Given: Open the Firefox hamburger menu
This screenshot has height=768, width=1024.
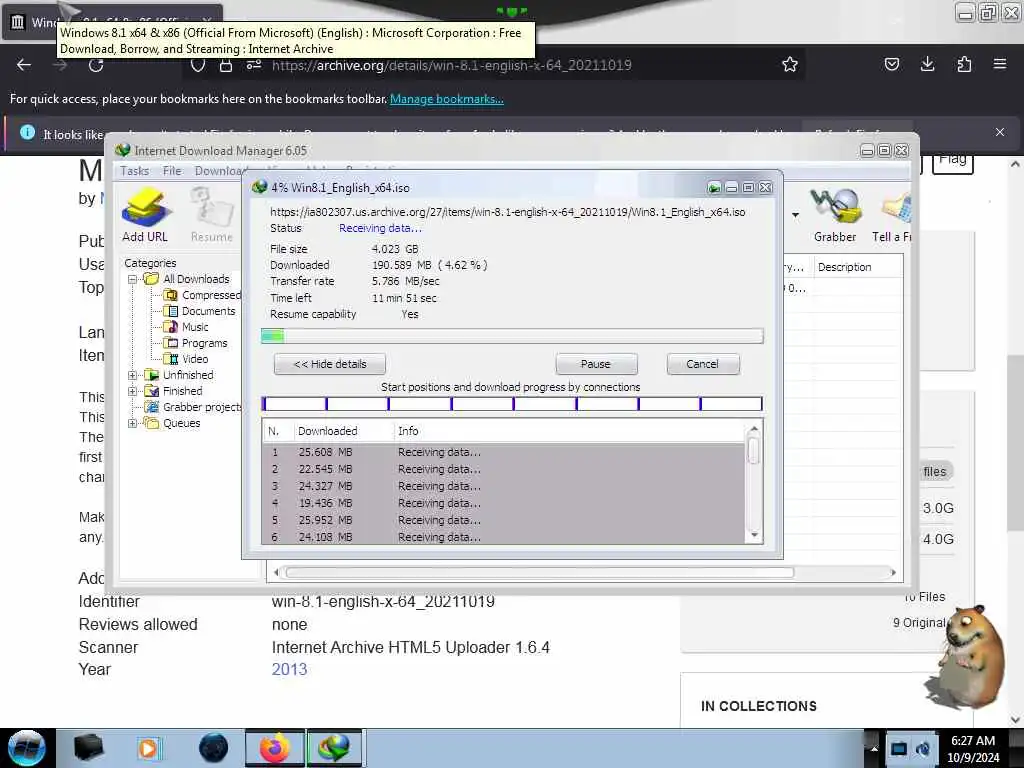Looking at the screenshot, I should tap(1000, 64).
